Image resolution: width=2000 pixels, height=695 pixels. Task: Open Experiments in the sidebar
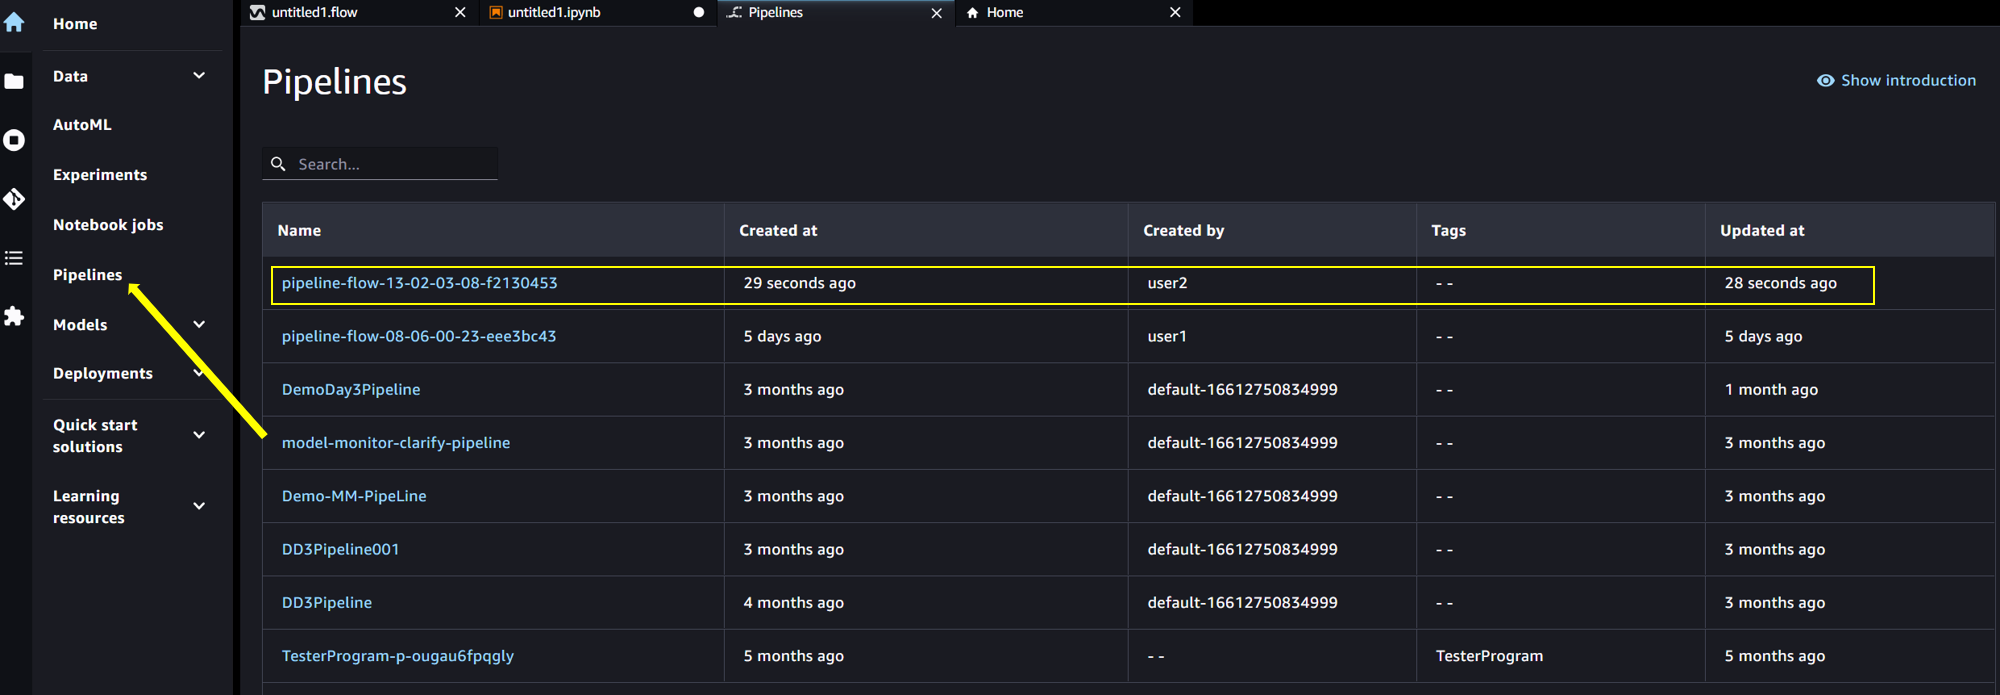click(x=100, y=175)
